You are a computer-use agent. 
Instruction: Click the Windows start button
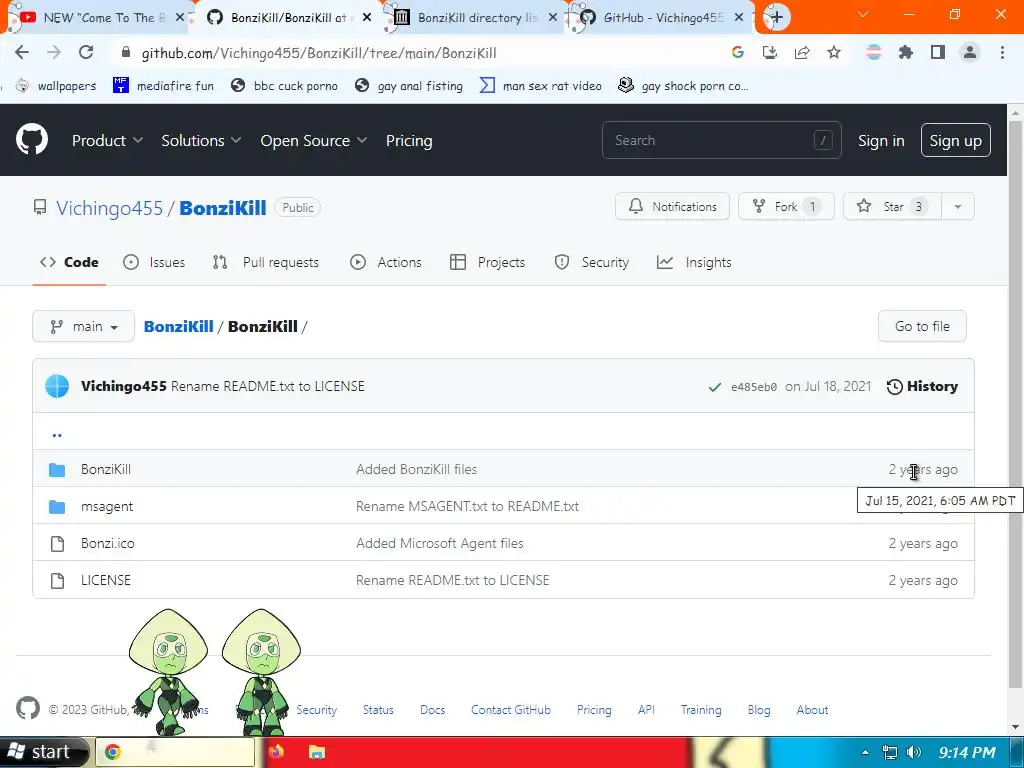click(43, 752)
